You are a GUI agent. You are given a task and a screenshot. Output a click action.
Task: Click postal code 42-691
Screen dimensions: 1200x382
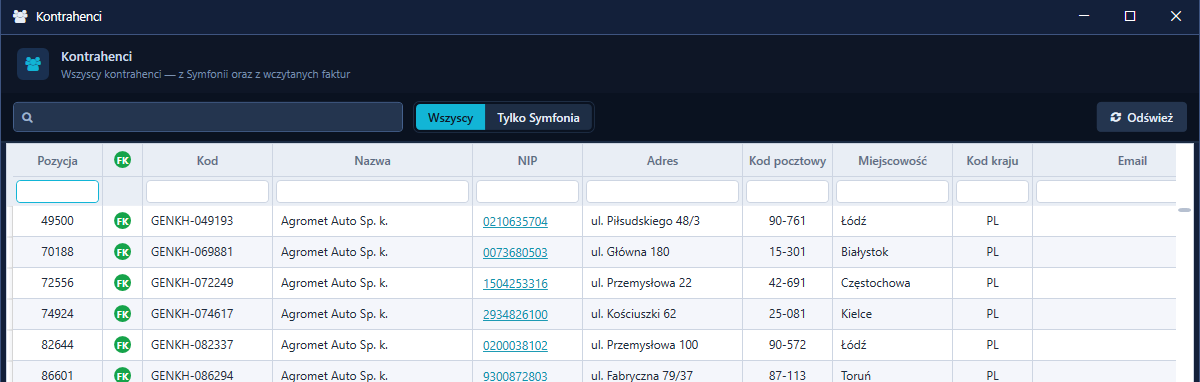click(x=787, y=283)
